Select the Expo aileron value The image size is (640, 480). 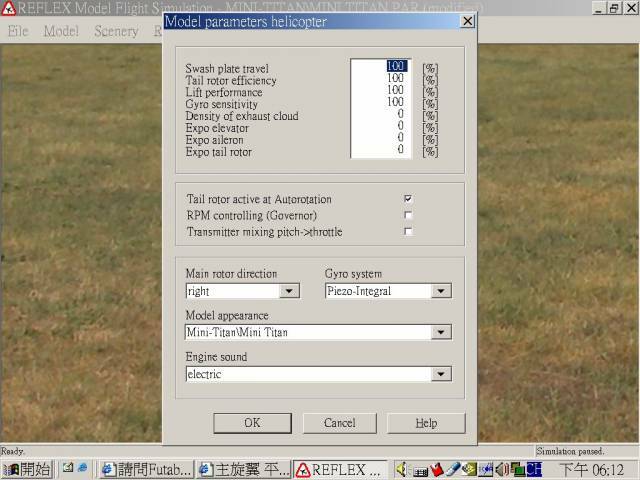(400, 137)
